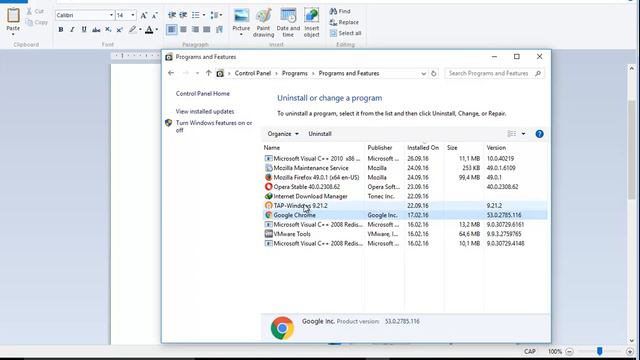Open the view options dropdown arrow

pyautogui.click(x=523, y=134)
